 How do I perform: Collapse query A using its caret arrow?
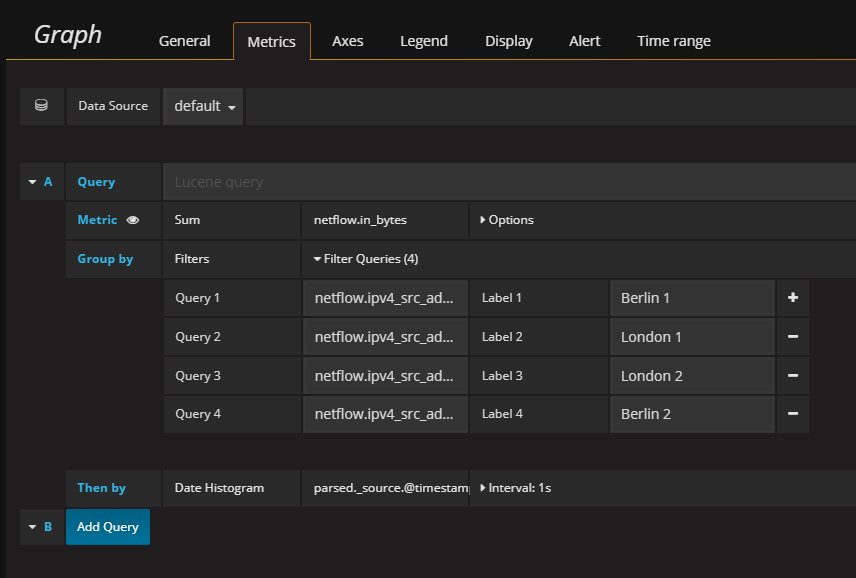pos(31,181)
